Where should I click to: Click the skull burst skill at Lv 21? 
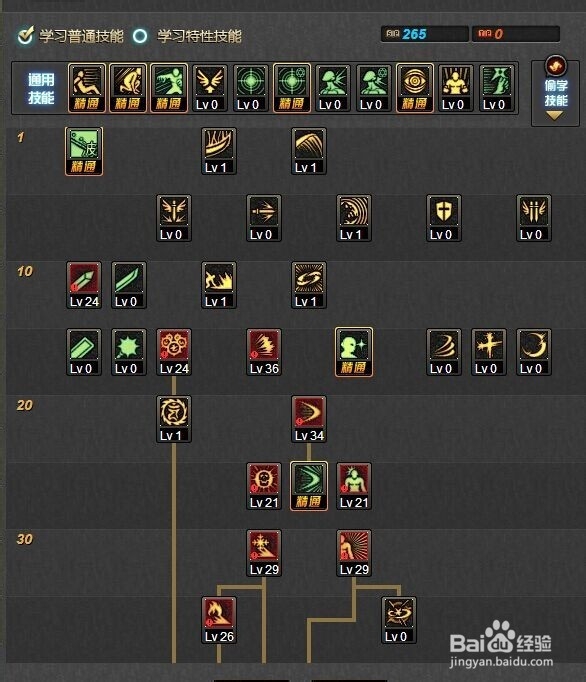264,486
